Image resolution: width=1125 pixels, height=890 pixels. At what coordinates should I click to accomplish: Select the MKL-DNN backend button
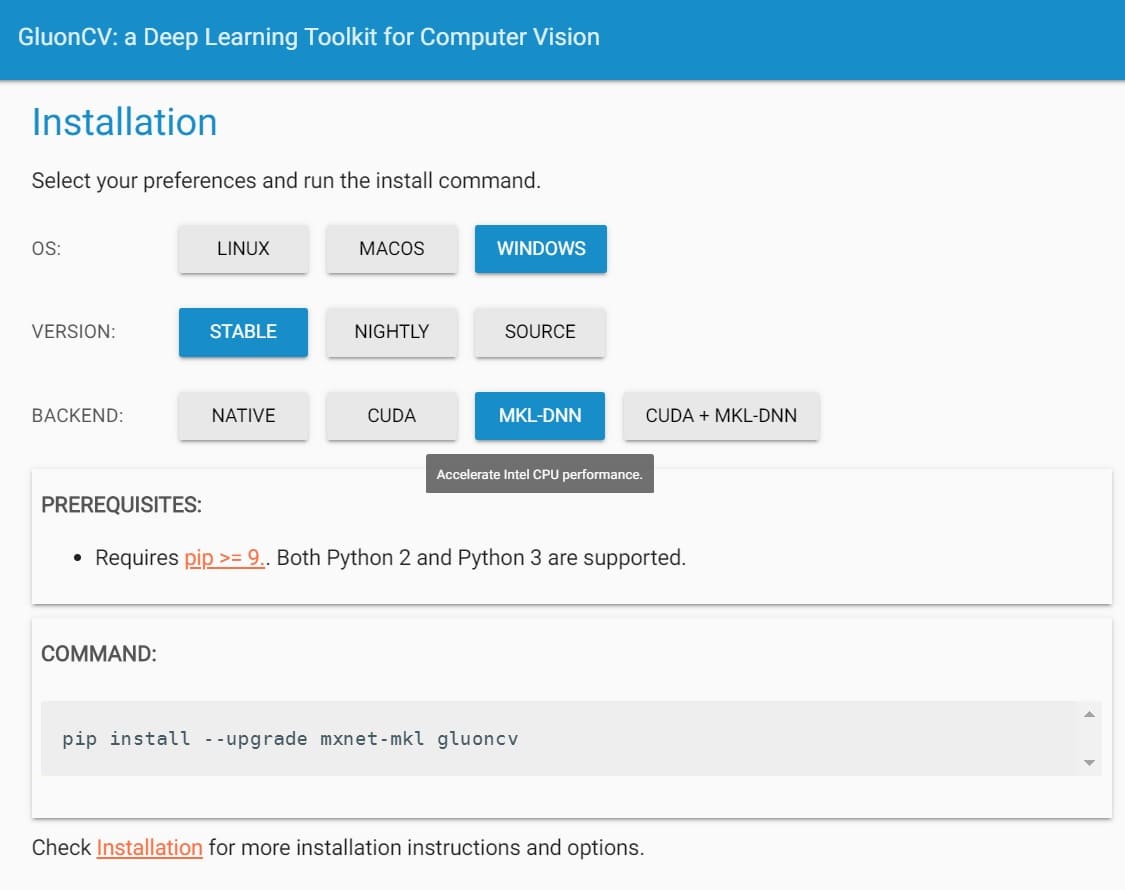540,415
